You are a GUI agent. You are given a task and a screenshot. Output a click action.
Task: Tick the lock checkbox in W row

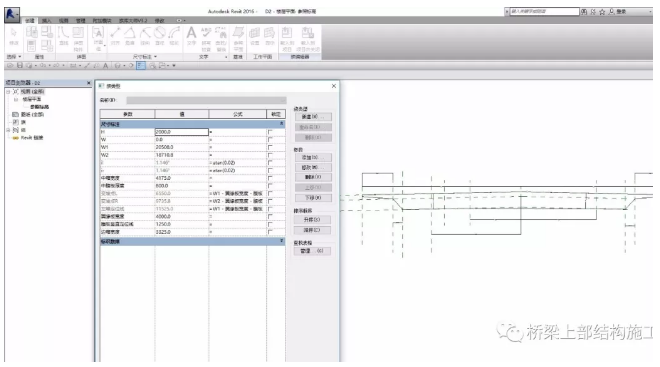coord(270,140)
